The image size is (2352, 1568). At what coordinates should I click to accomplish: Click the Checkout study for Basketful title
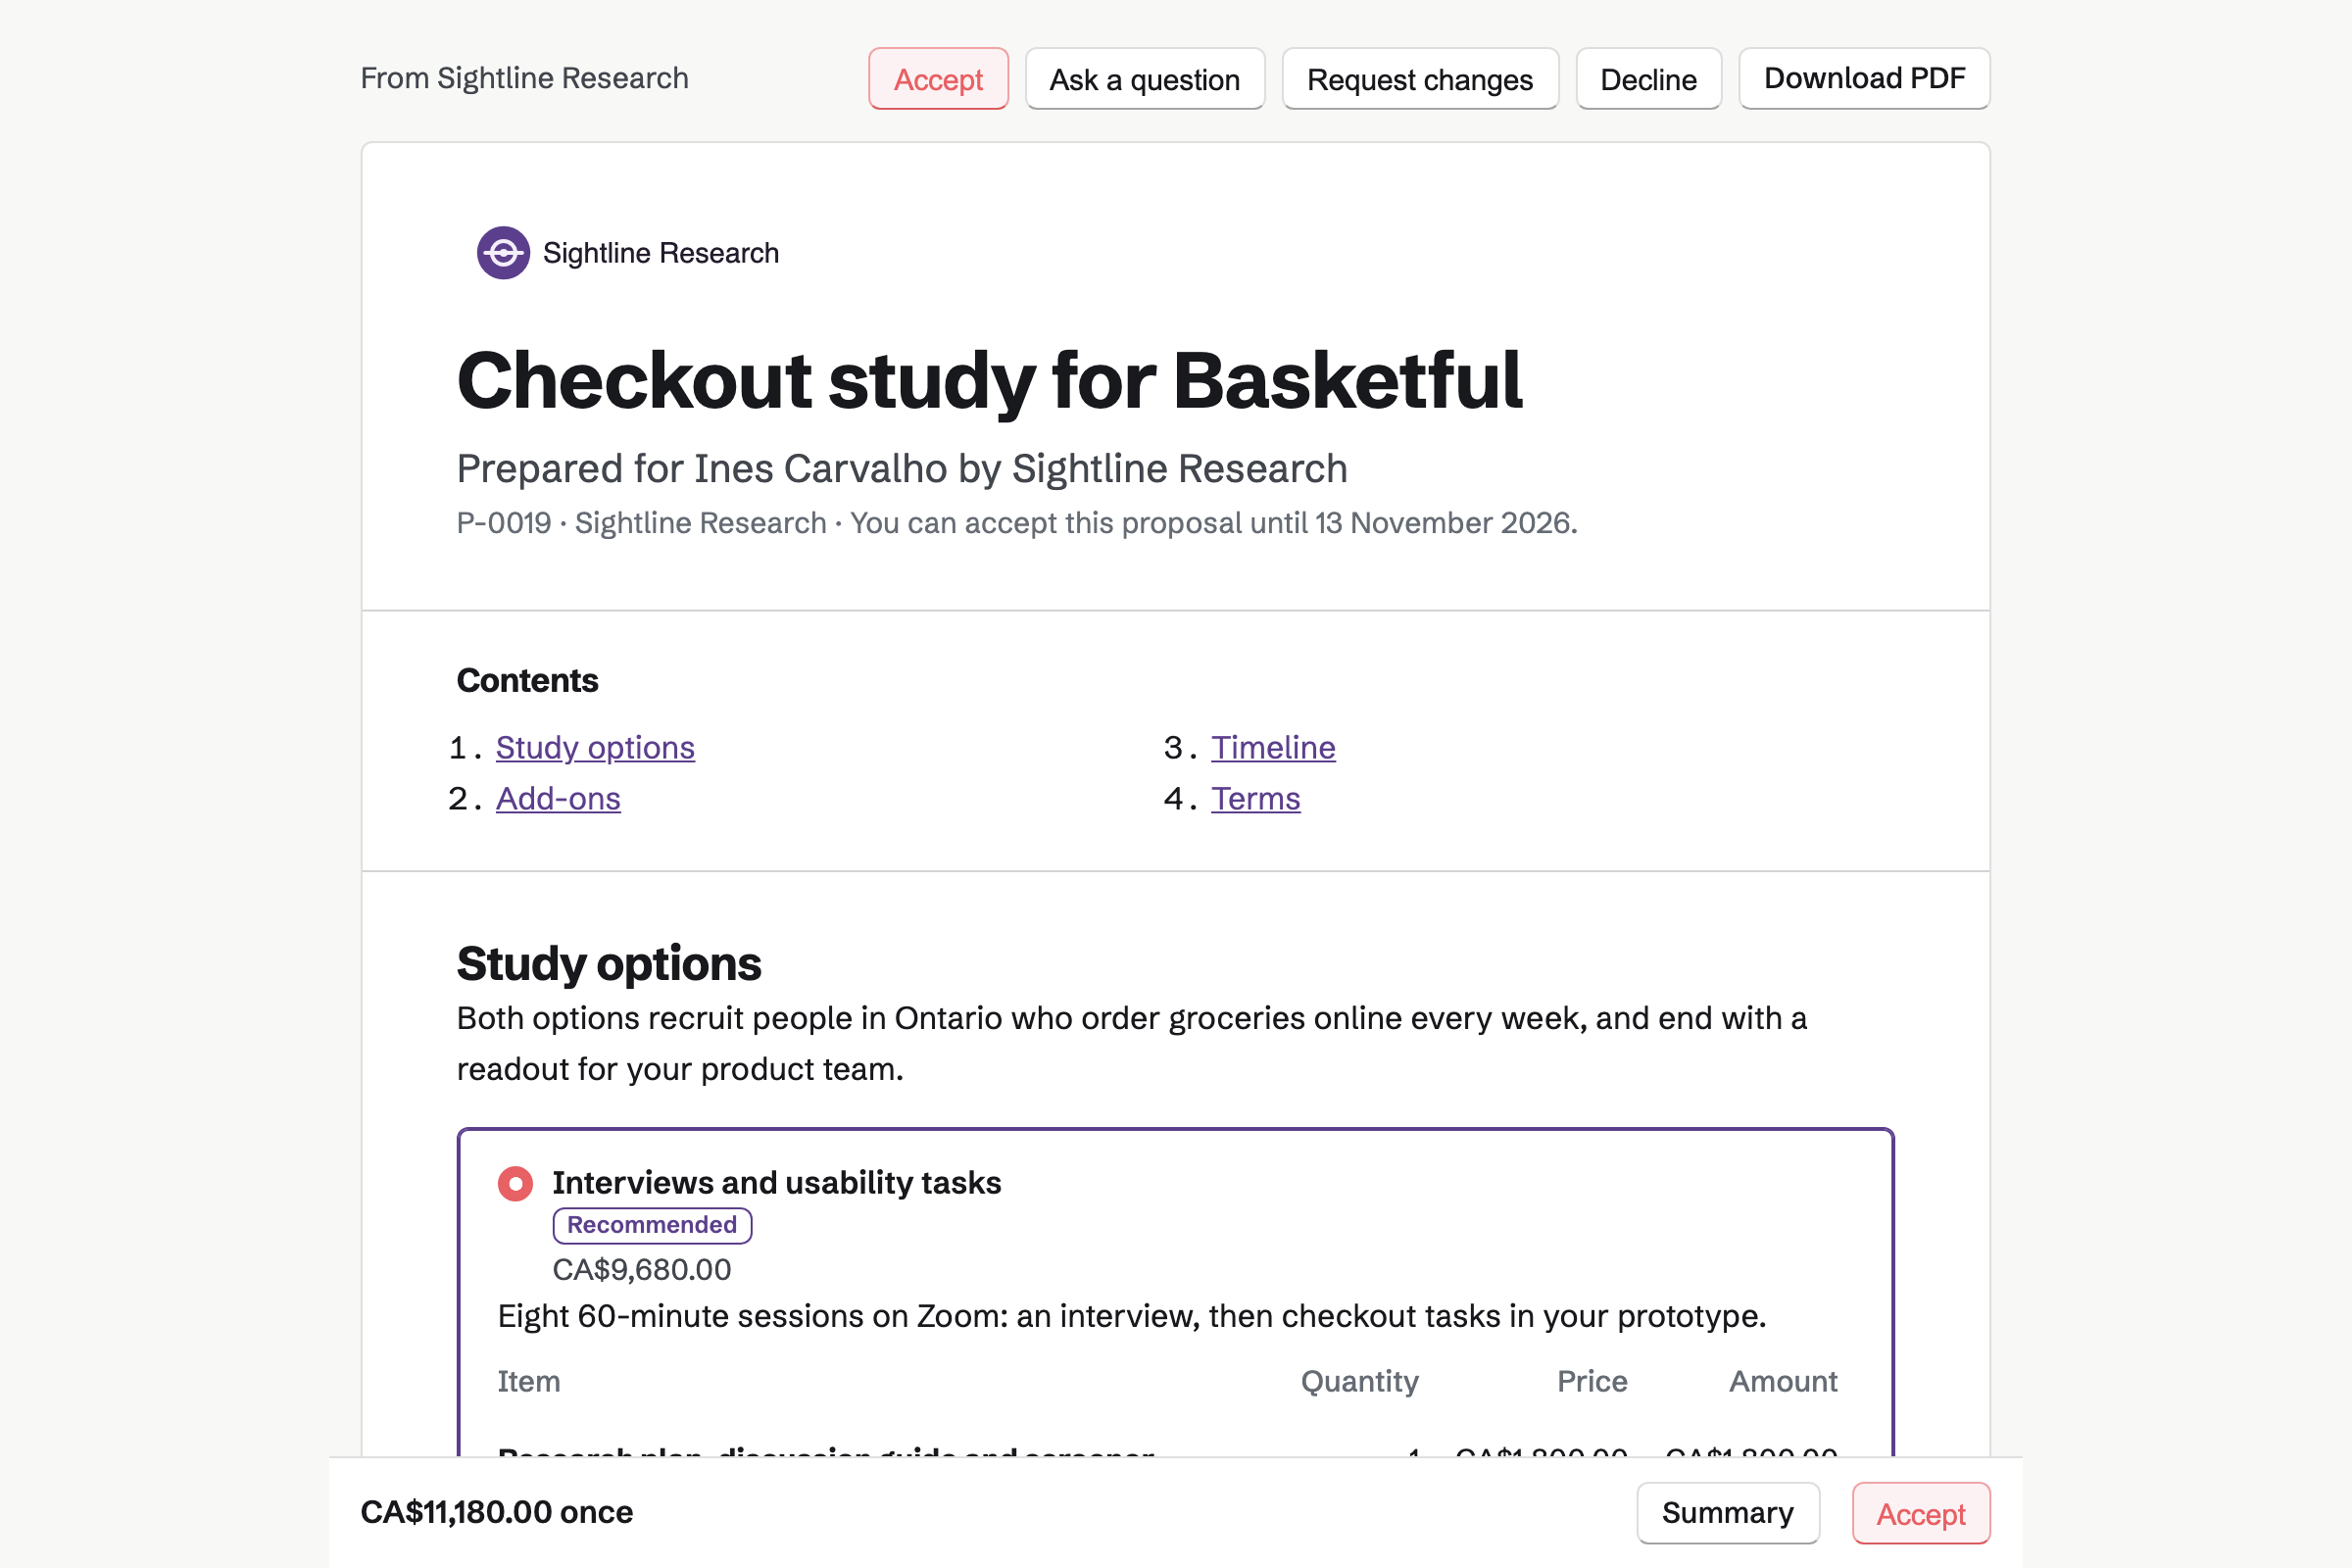click(989, 381)
